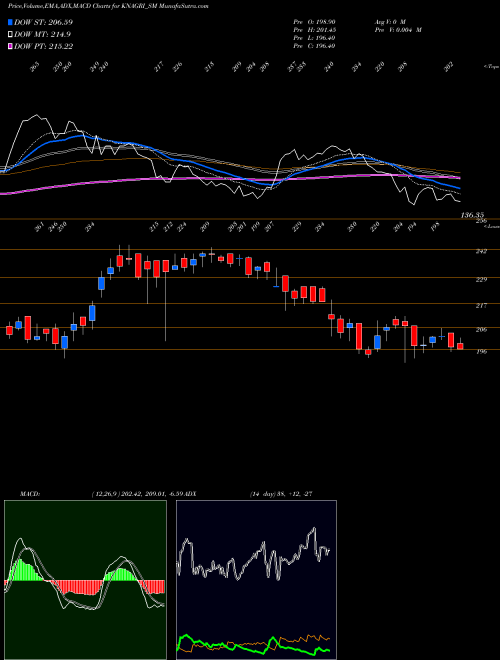The width and height of the screenshot is (500, 660).
Task: Click the '(14 day) 38, +12, -27' ADX readout
Action: pyautogui.click(x=280, y=494)
